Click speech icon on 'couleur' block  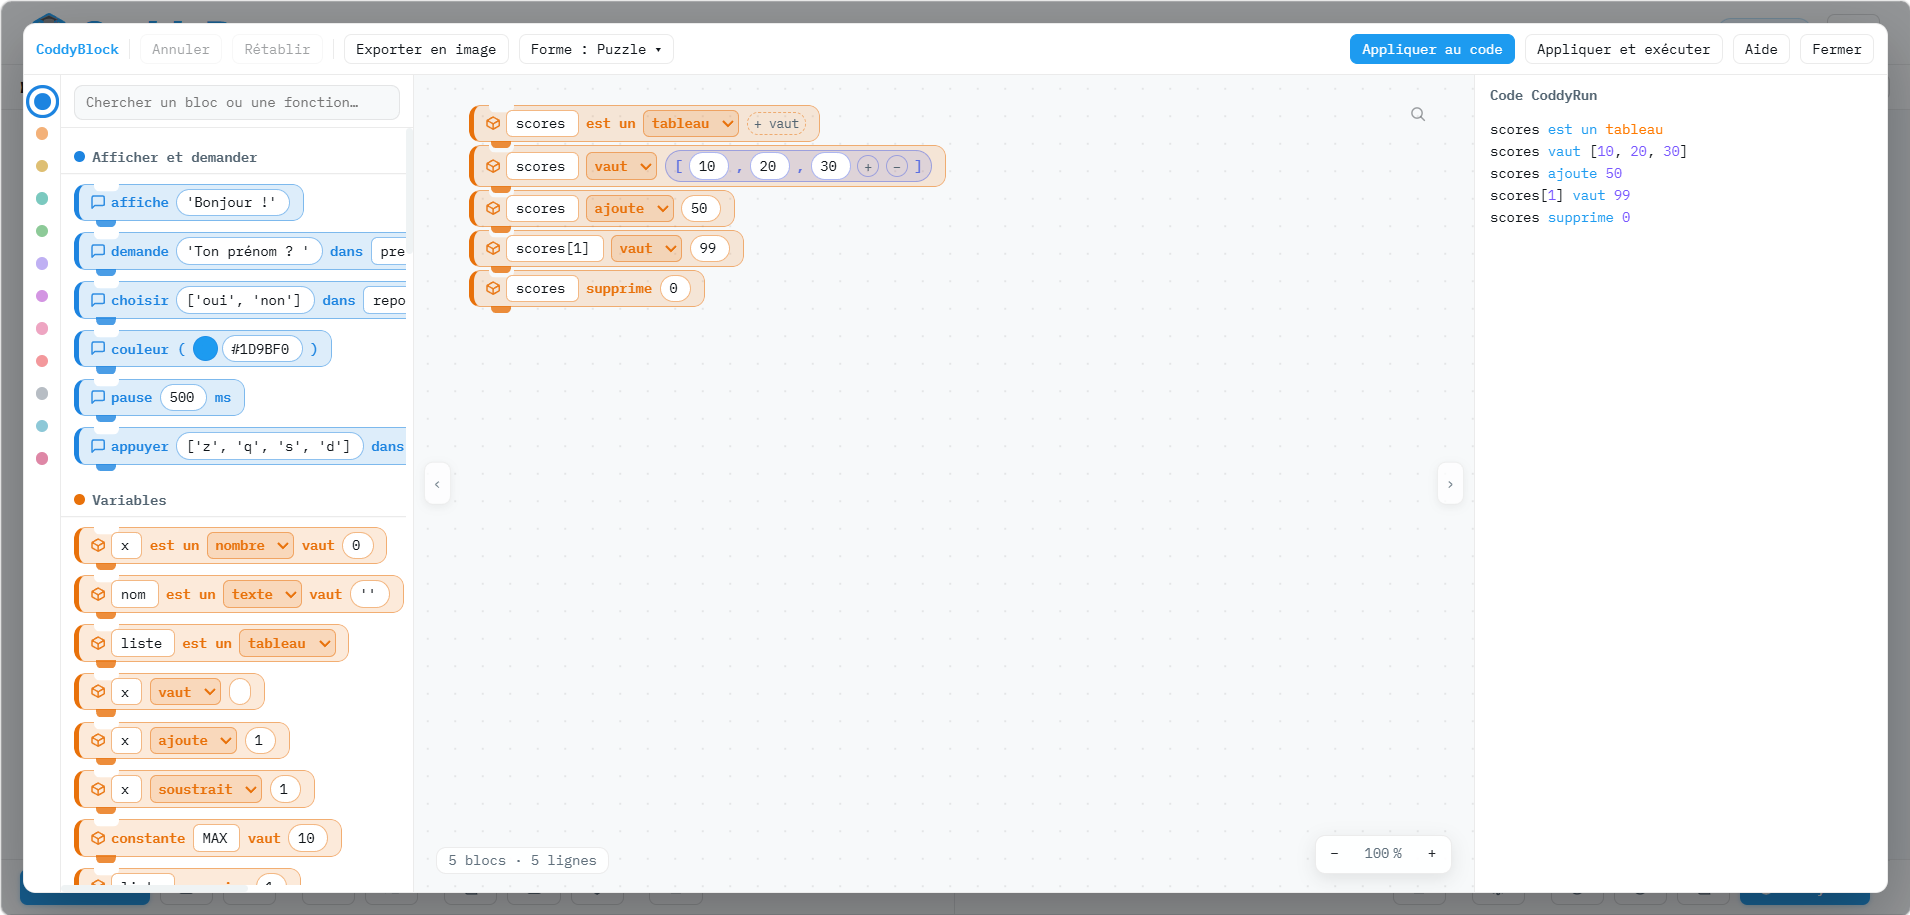[x=98, y=348]
